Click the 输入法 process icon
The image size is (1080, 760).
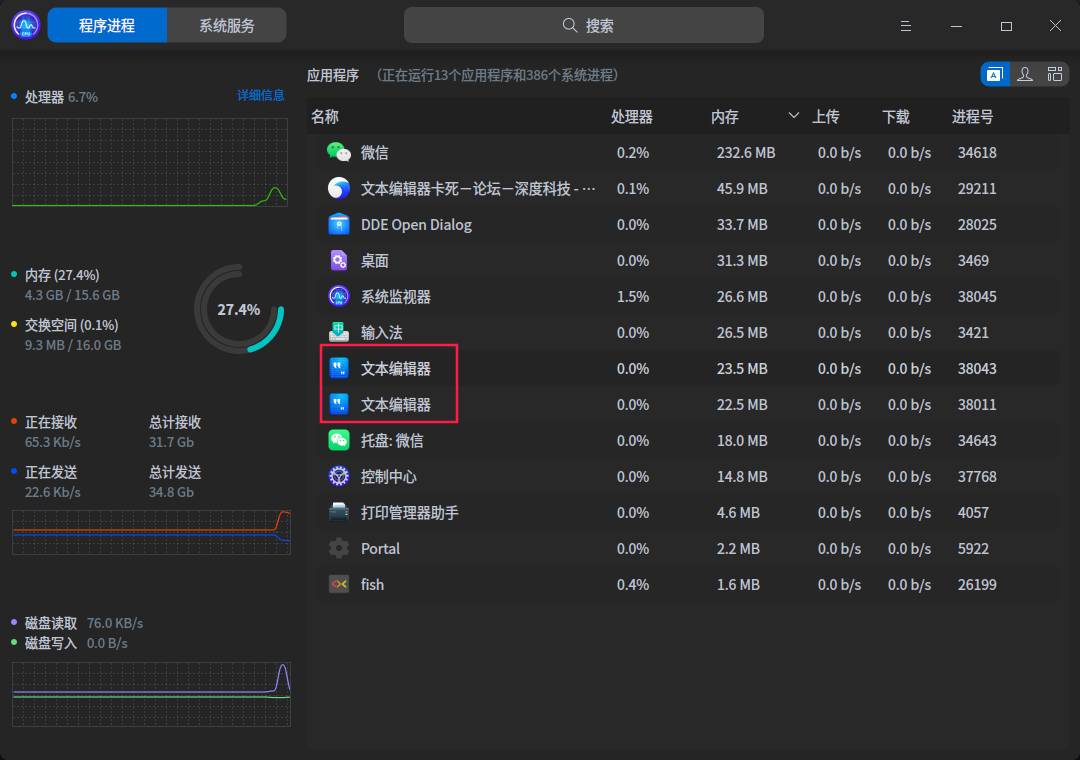click(338, 332)
